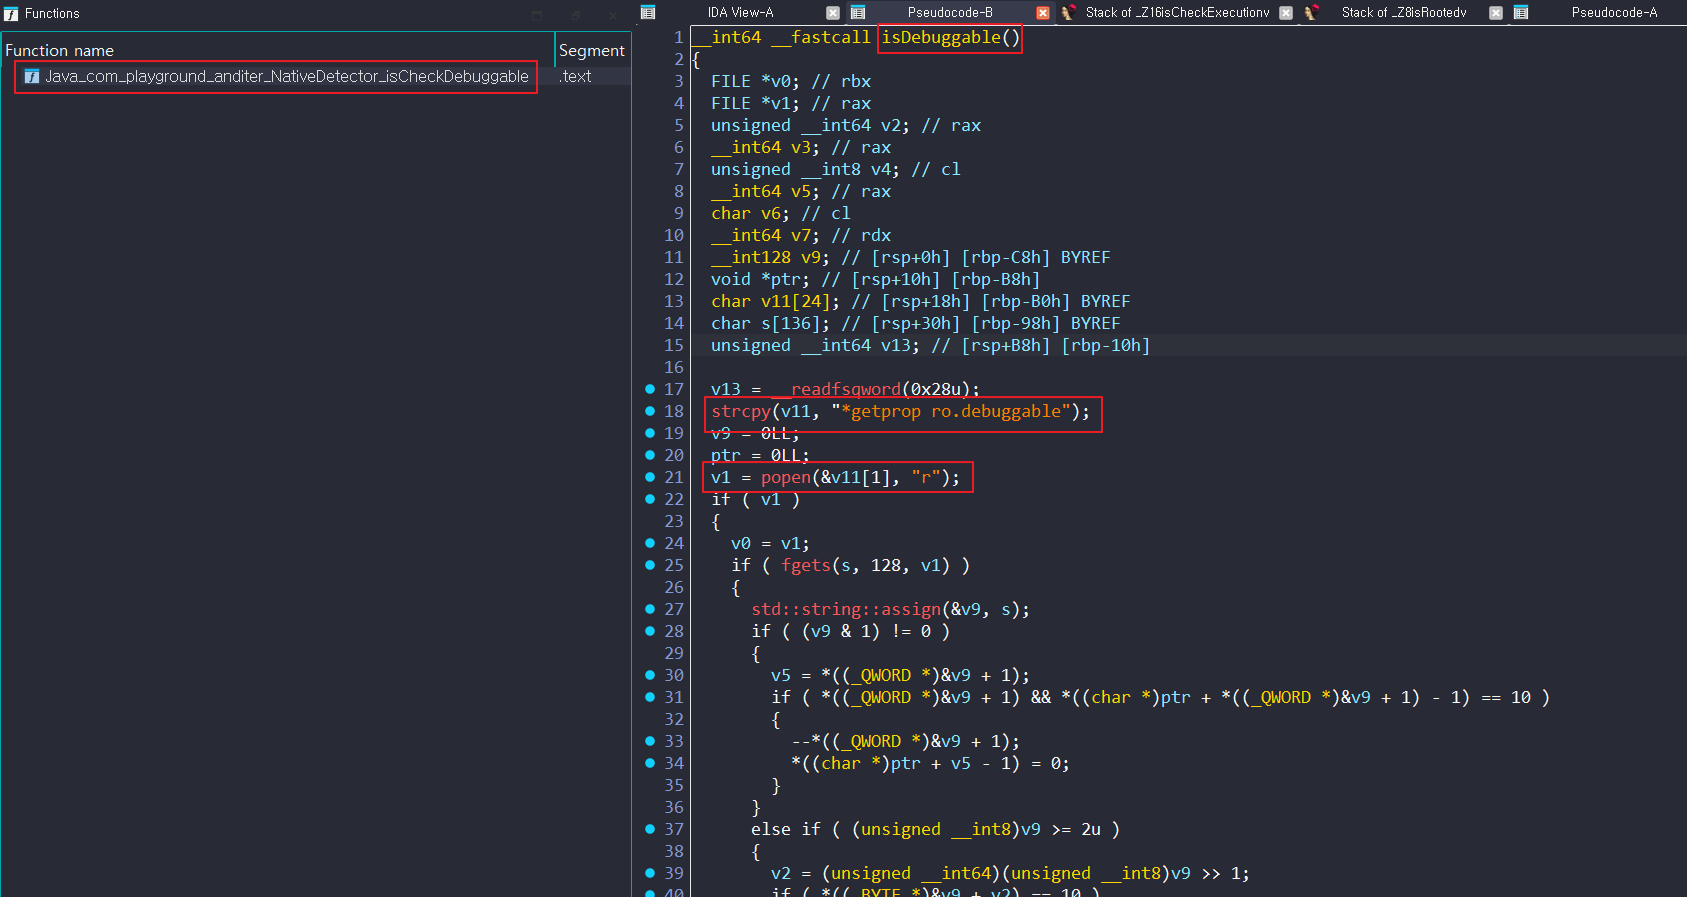Image resolution: width=1687 pixels, height=897 pixels.
Task: Click the '// rbx' comment on line 3
Action: pos(841,81)
